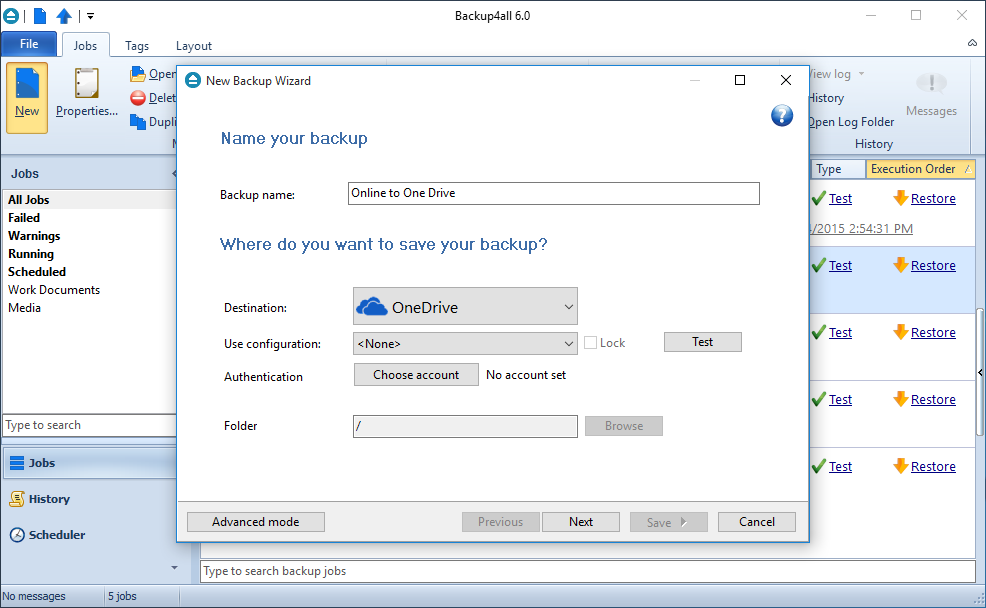Open Log Folder from ribbon
The width and height of the screenshot is (986, 608).
(851, 122)
